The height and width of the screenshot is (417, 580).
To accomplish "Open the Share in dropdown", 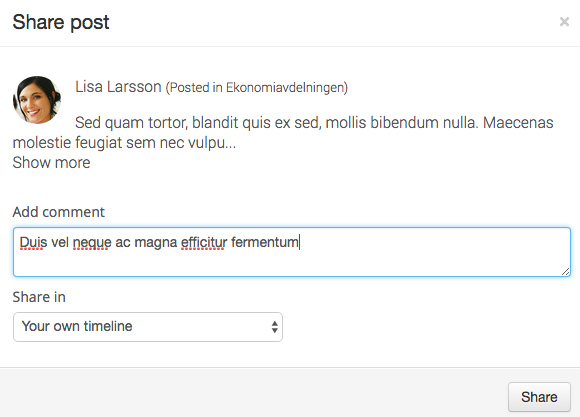I will (x=148, y=327).
